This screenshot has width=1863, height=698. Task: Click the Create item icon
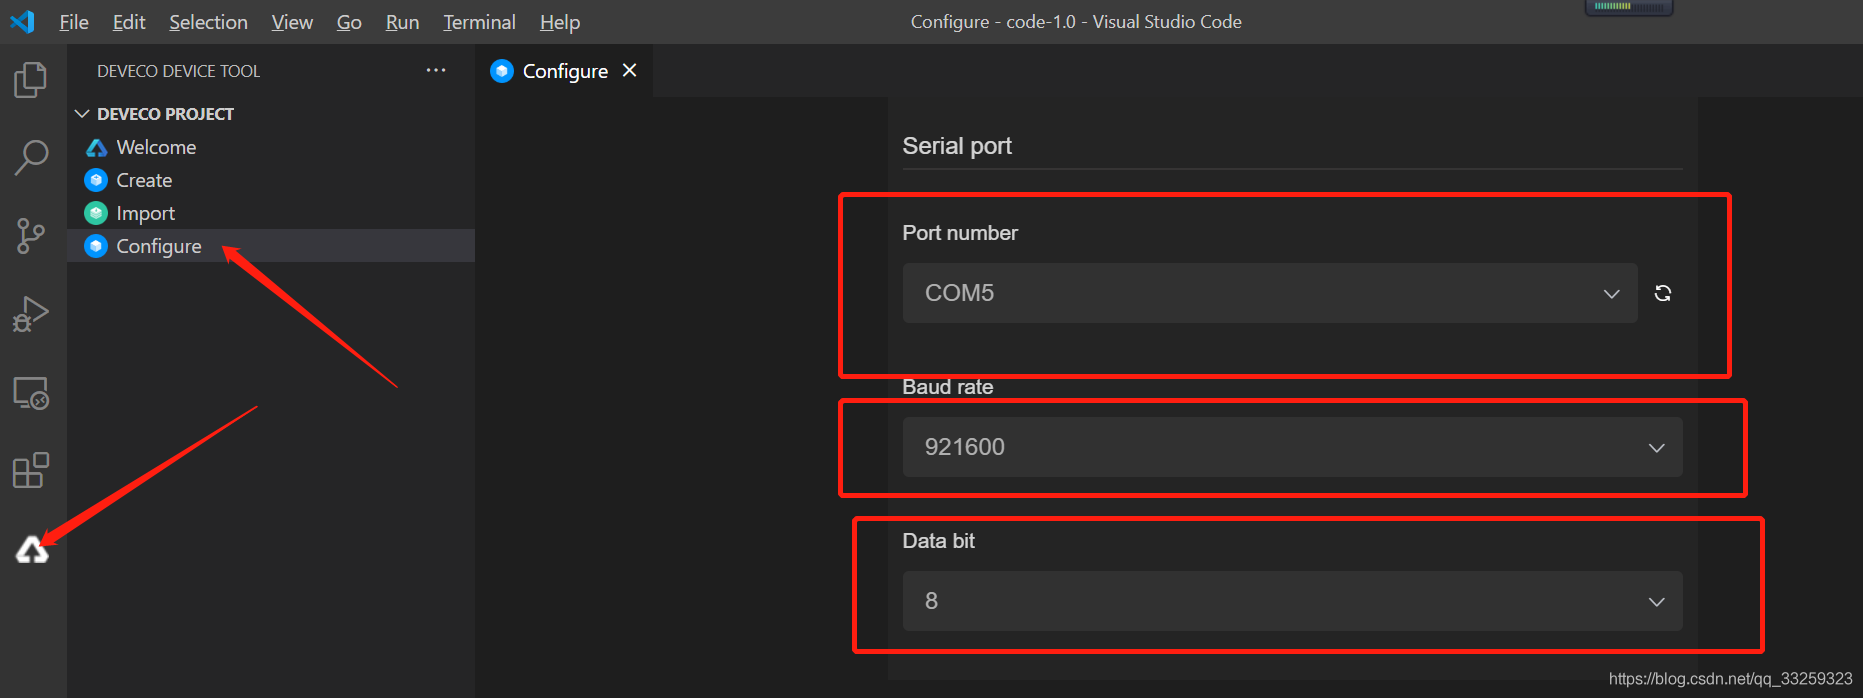96,180
